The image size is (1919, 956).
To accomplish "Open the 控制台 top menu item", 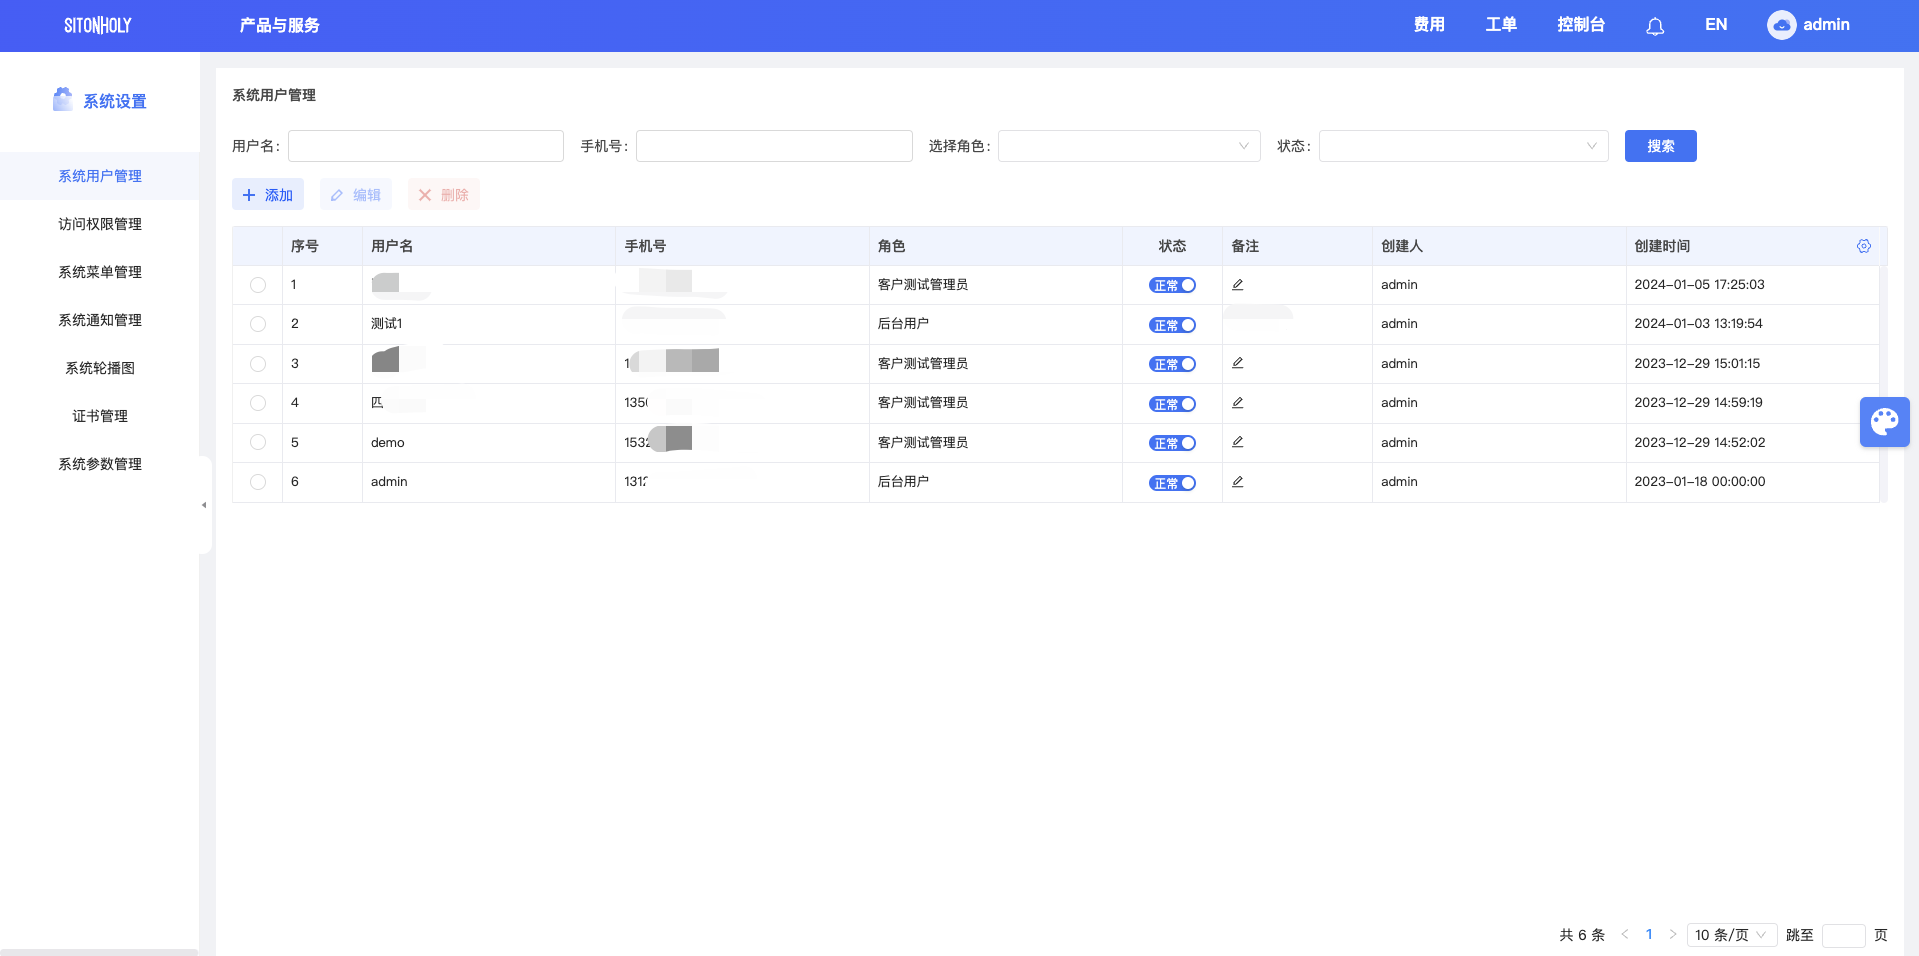I will point(1581,25).
